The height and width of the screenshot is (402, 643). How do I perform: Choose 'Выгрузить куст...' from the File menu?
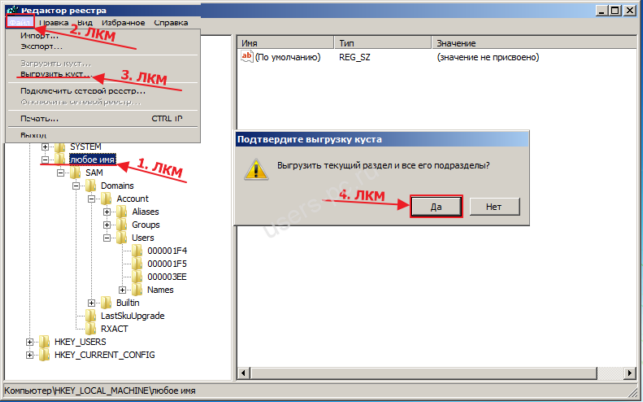pyautogui.click(x=56, y=74)
